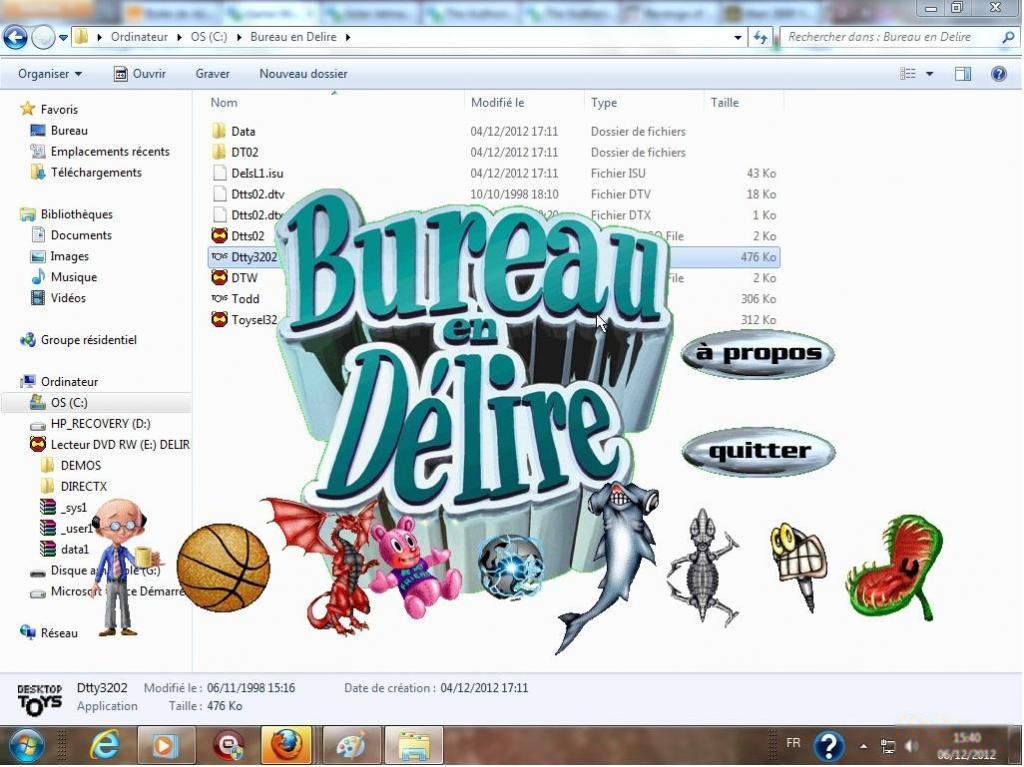1024x767 pixels.
Task: Sort by the Taille column header
Action: click(724, 103)
